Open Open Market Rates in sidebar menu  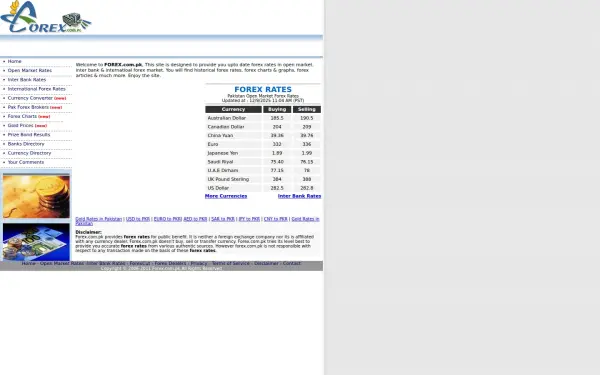pos(29,70)
